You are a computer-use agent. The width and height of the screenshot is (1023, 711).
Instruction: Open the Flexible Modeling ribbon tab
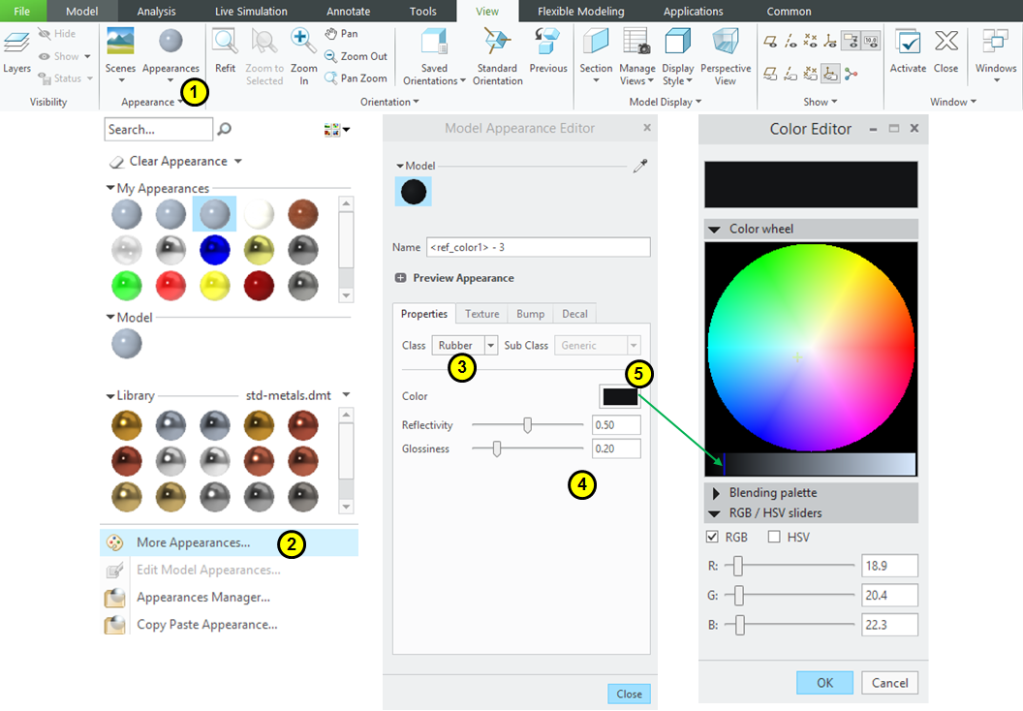click(580, 11)
